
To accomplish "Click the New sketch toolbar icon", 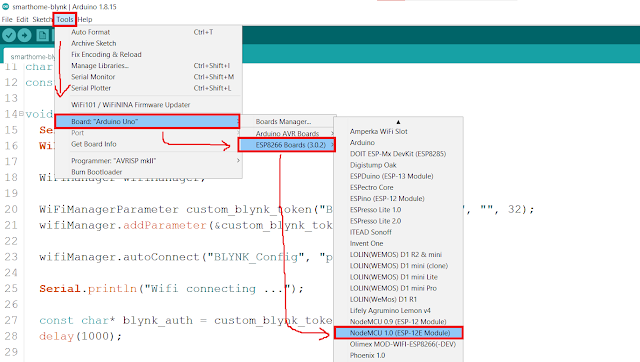I will tap(42, 36).
